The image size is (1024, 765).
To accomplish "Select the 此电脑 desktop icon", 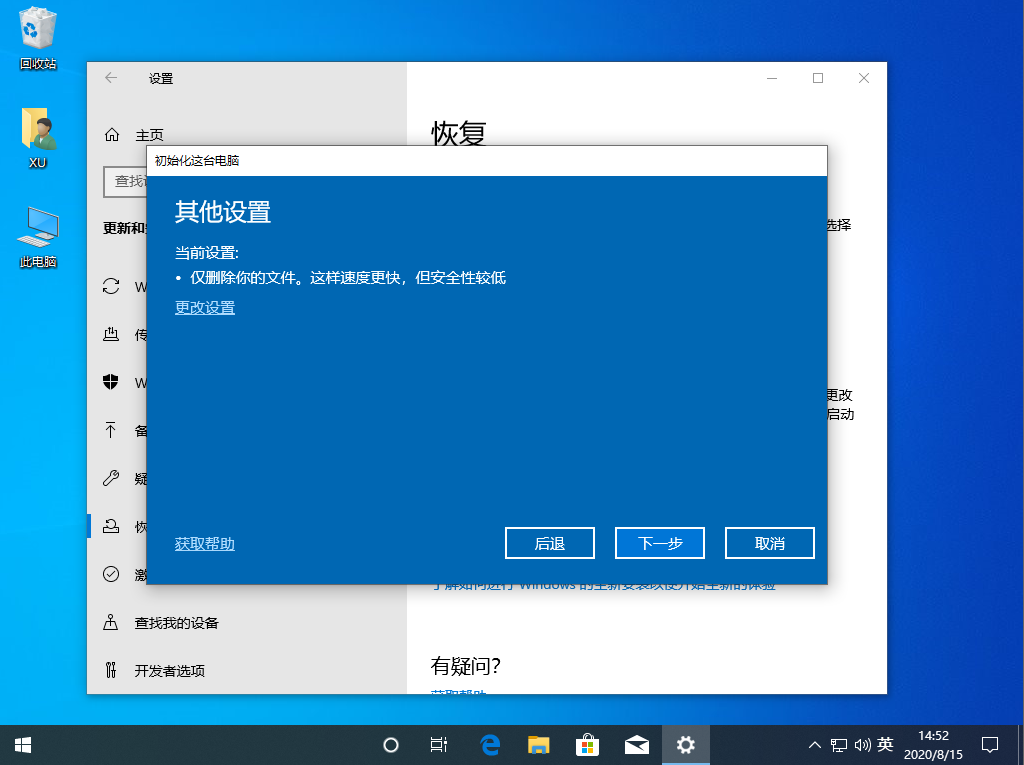I will pos(38,237).
